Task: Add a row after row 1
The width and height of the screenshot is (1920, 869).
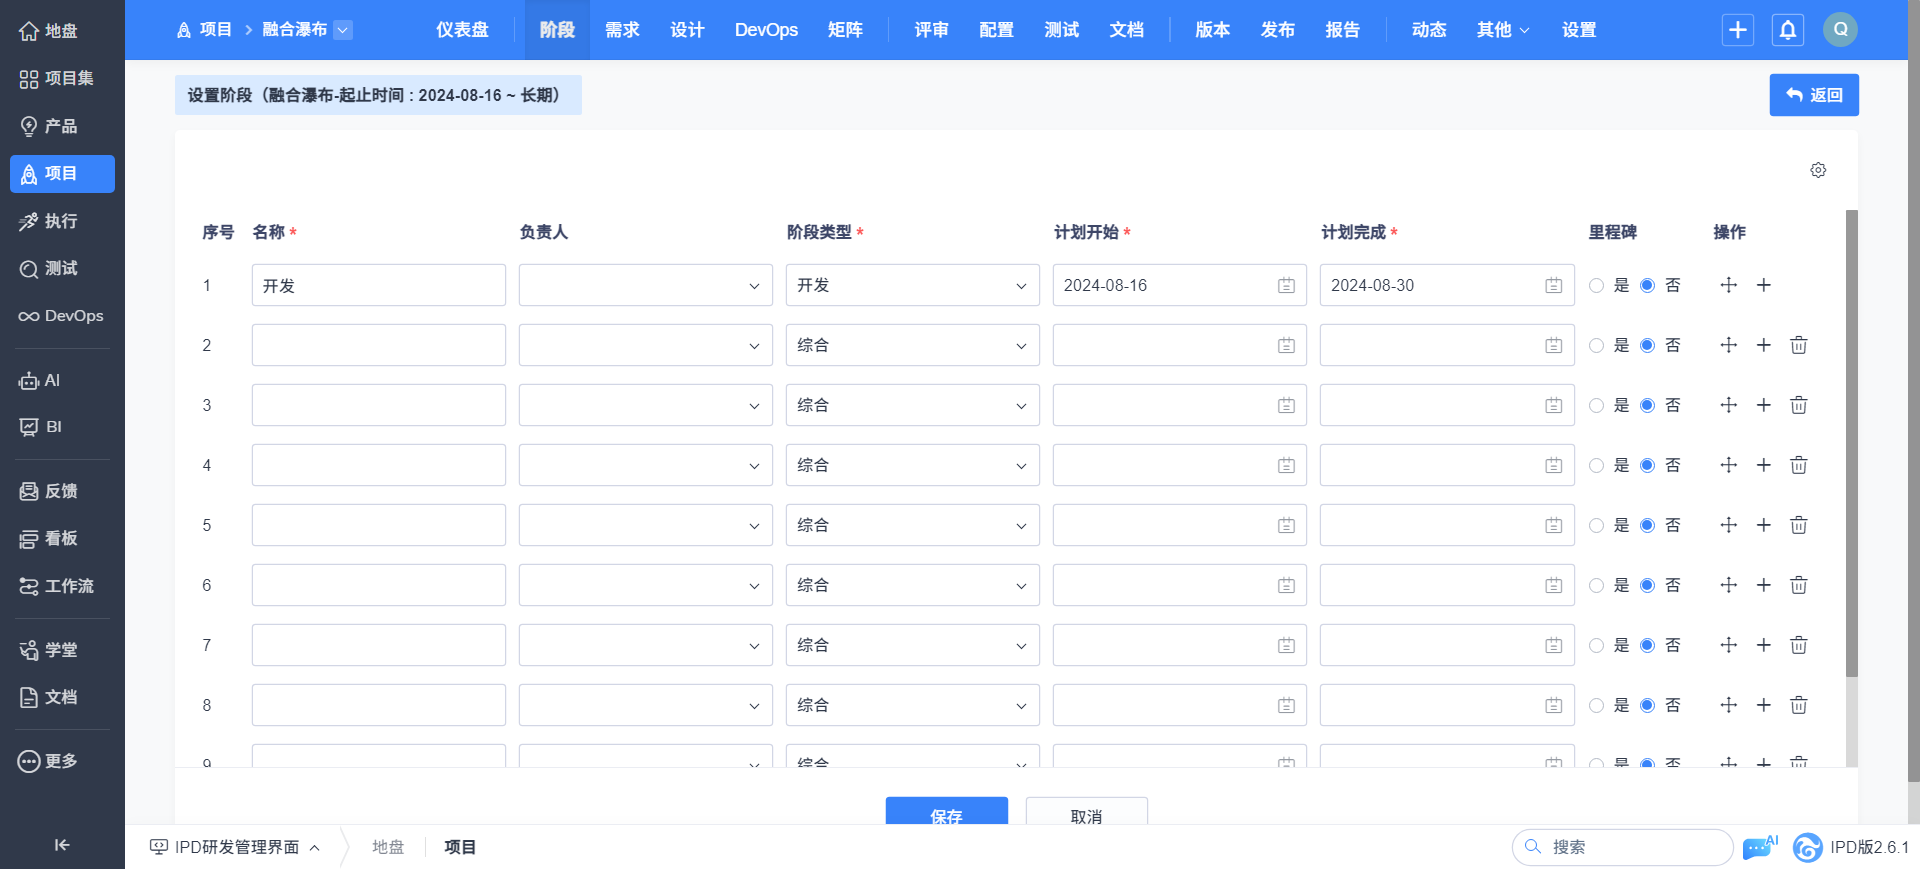Action: pos(1764,285)
